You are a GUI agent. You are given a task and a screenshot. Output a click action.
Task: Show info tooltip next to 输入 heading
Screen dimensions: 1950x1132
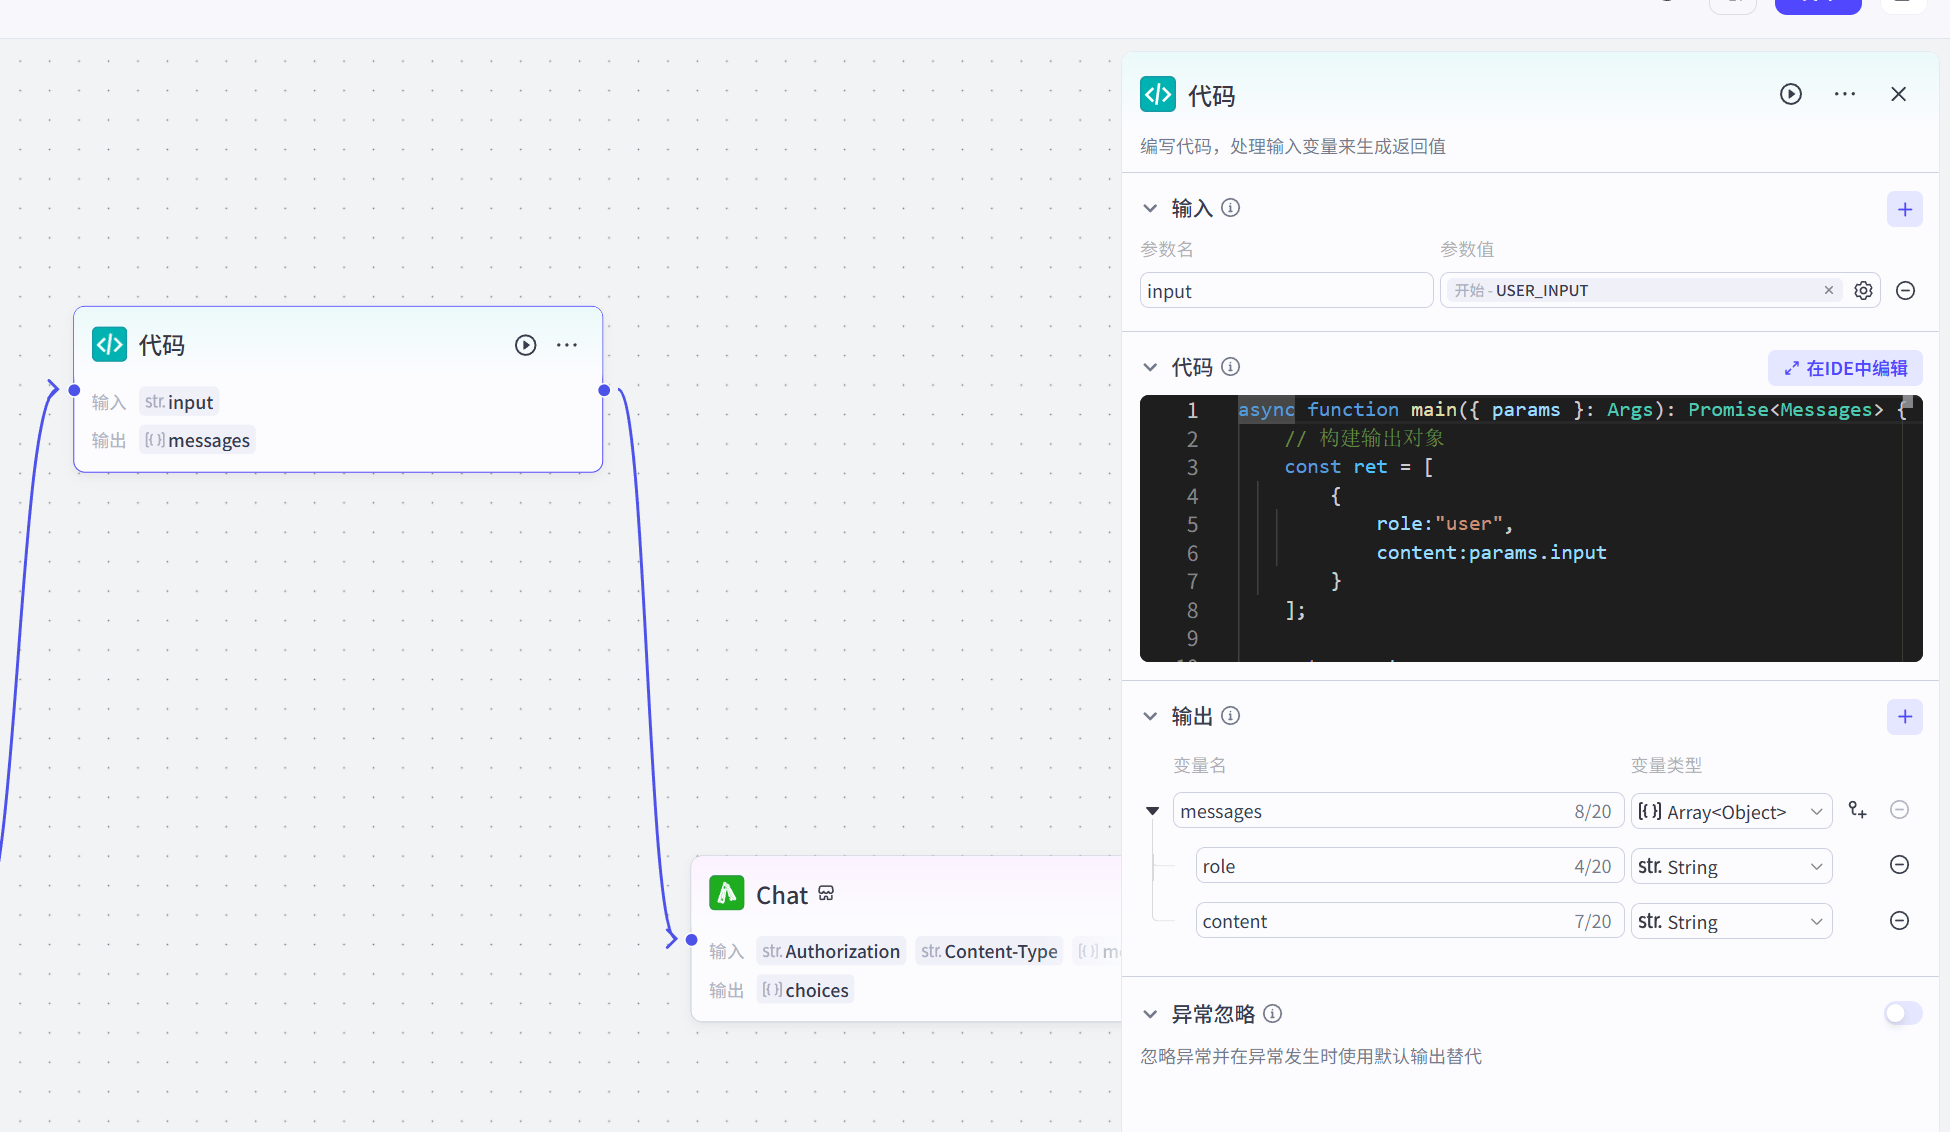(x=1231, y=208)
